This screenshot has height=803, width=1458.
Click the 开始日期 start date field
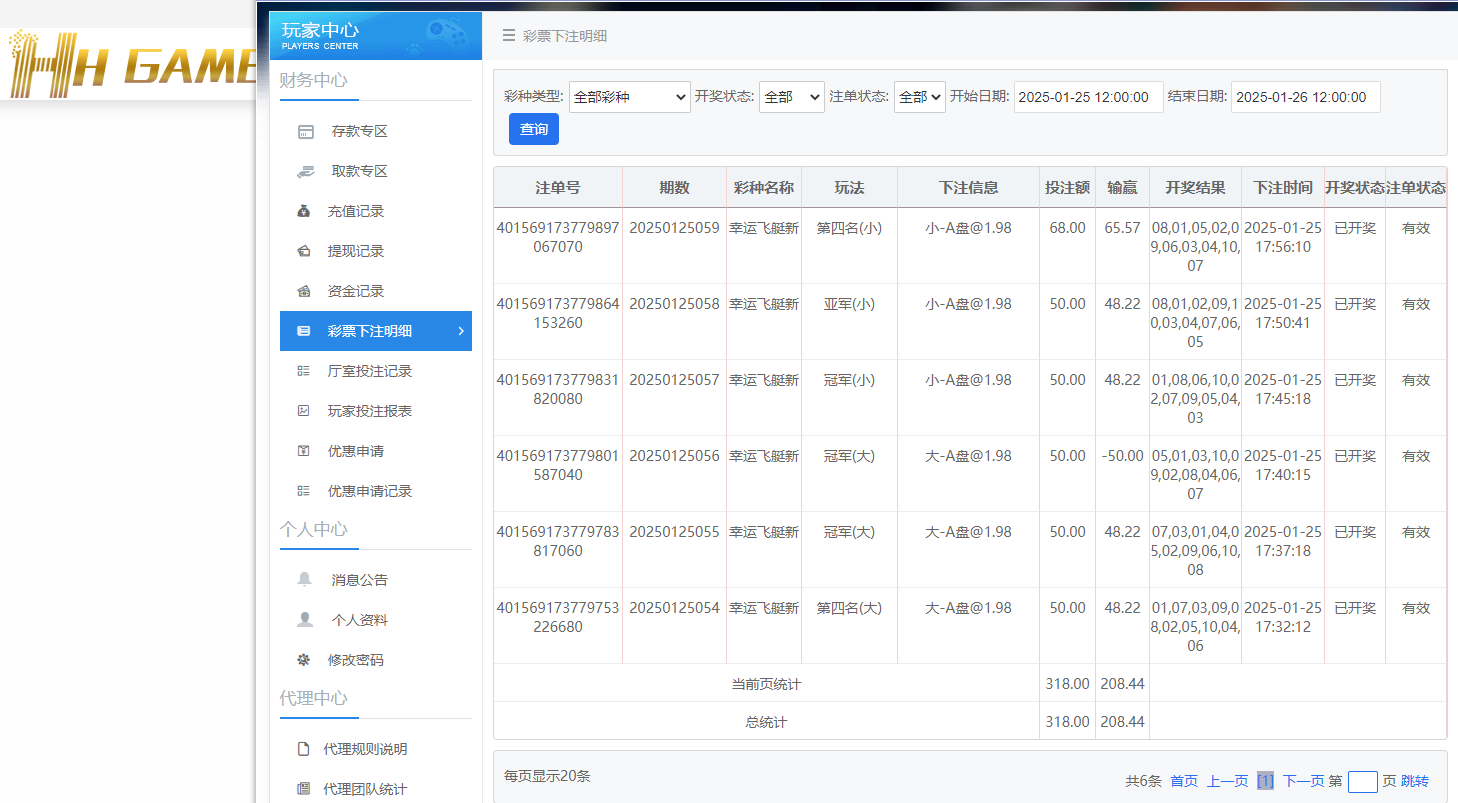[1088, 97]
